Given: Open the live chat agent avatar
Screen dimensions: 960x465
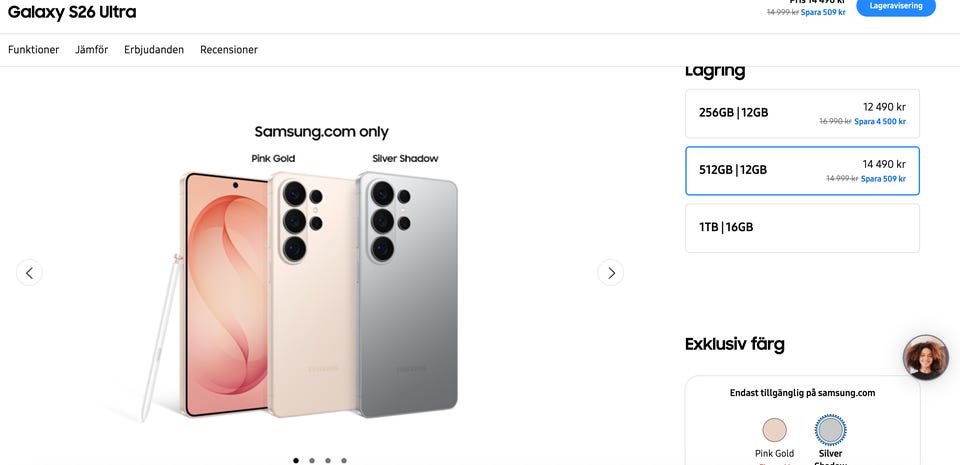Looking at the screenshot, I should tap(925, 357).
